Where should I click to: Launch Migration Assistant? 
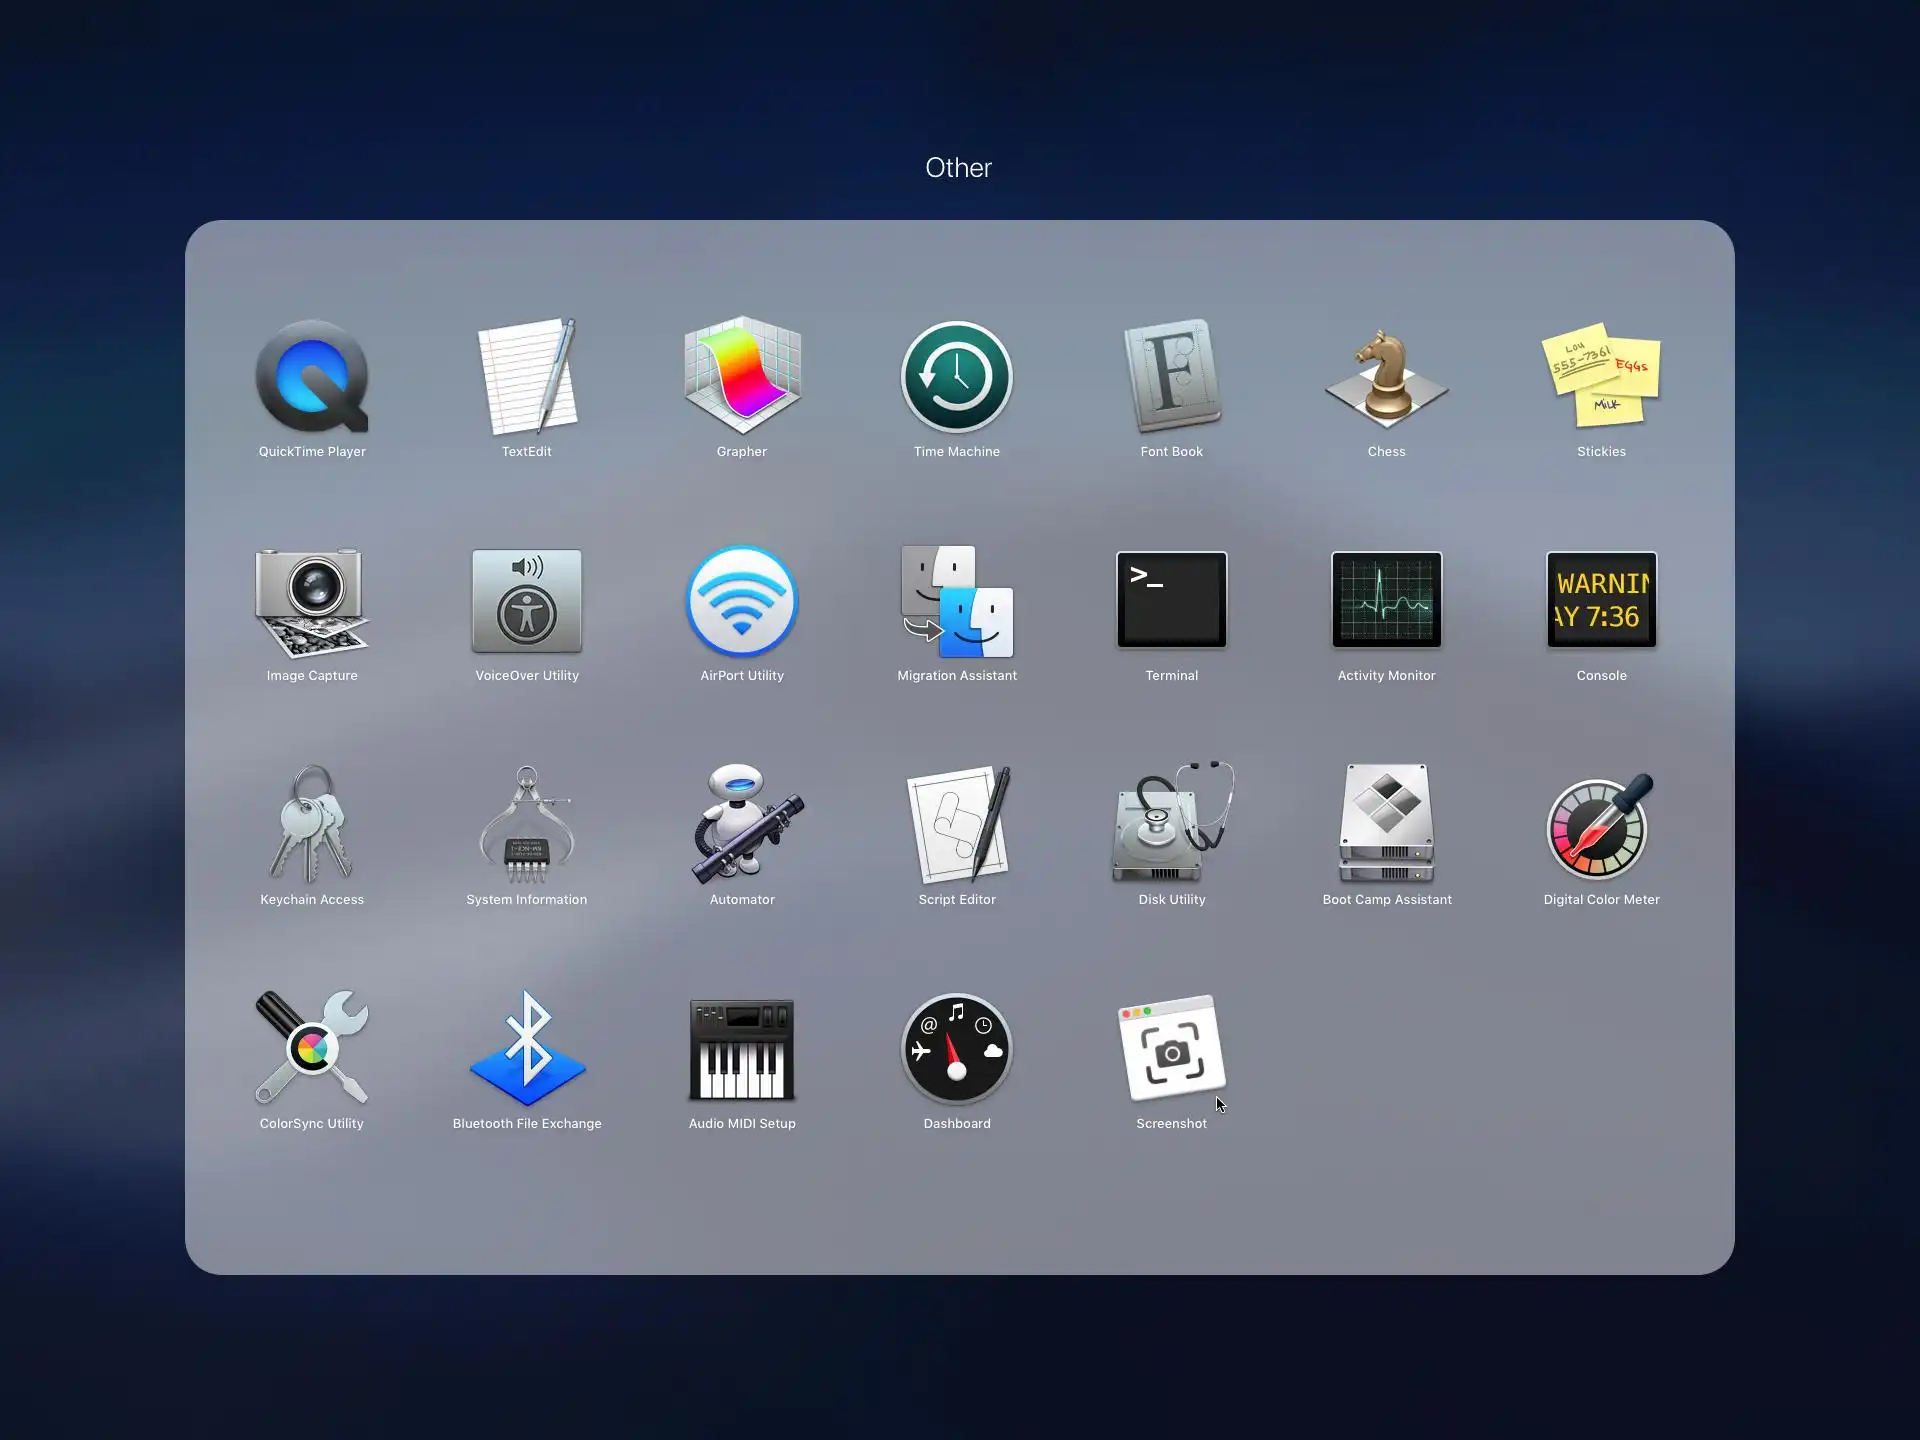(957, 600)
